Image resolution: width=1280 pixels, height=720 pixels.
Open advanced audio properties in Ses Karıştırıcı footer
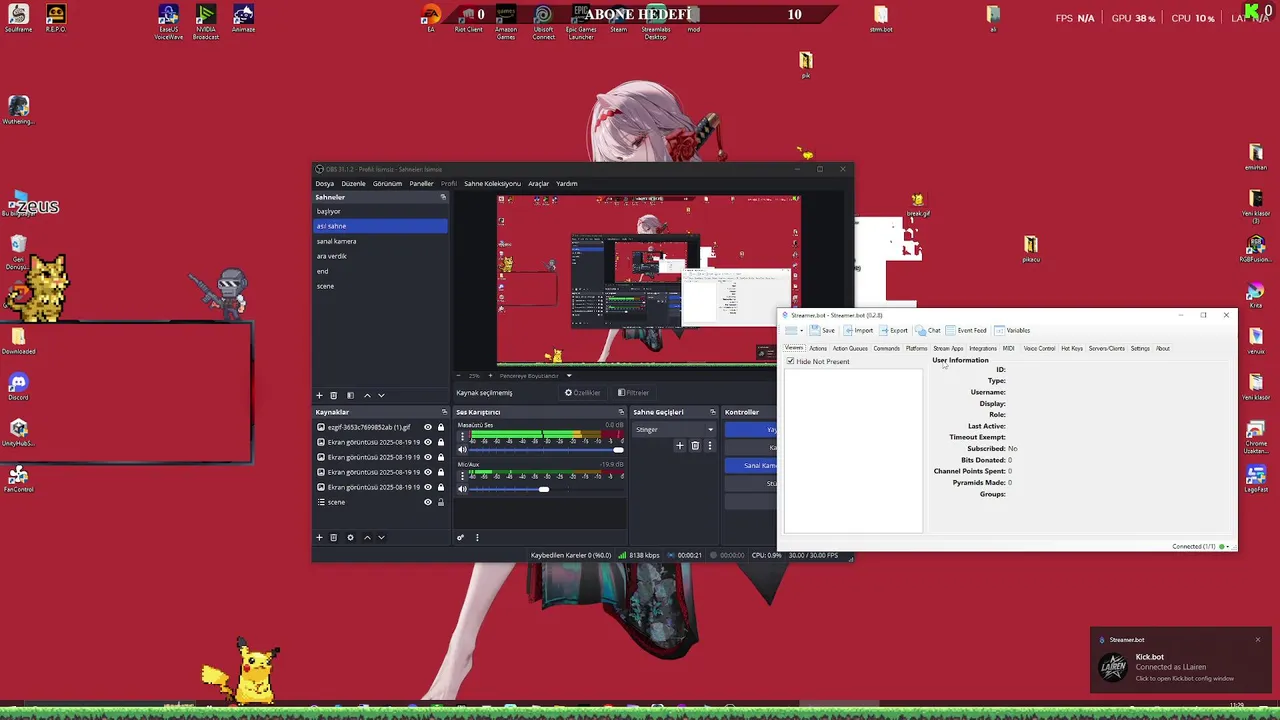click(460, 537)
